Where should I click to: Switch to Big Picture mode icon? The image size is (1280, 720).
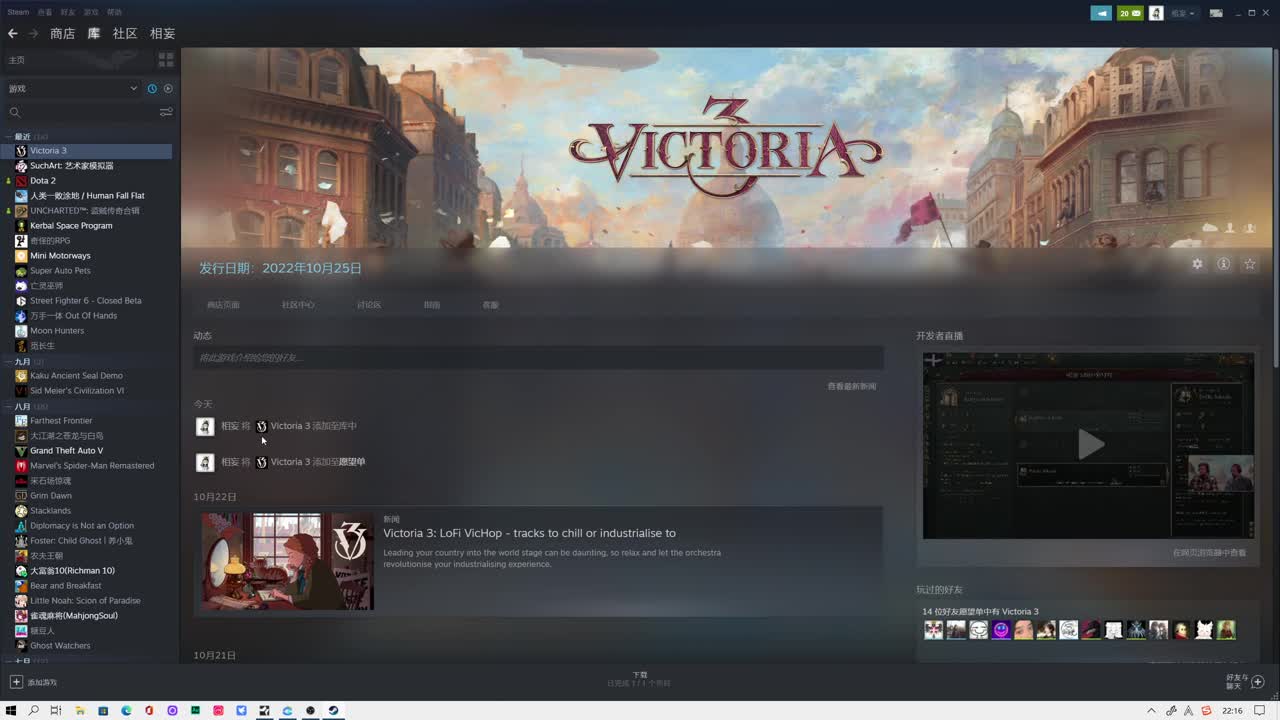click(x=1216, y=13)
